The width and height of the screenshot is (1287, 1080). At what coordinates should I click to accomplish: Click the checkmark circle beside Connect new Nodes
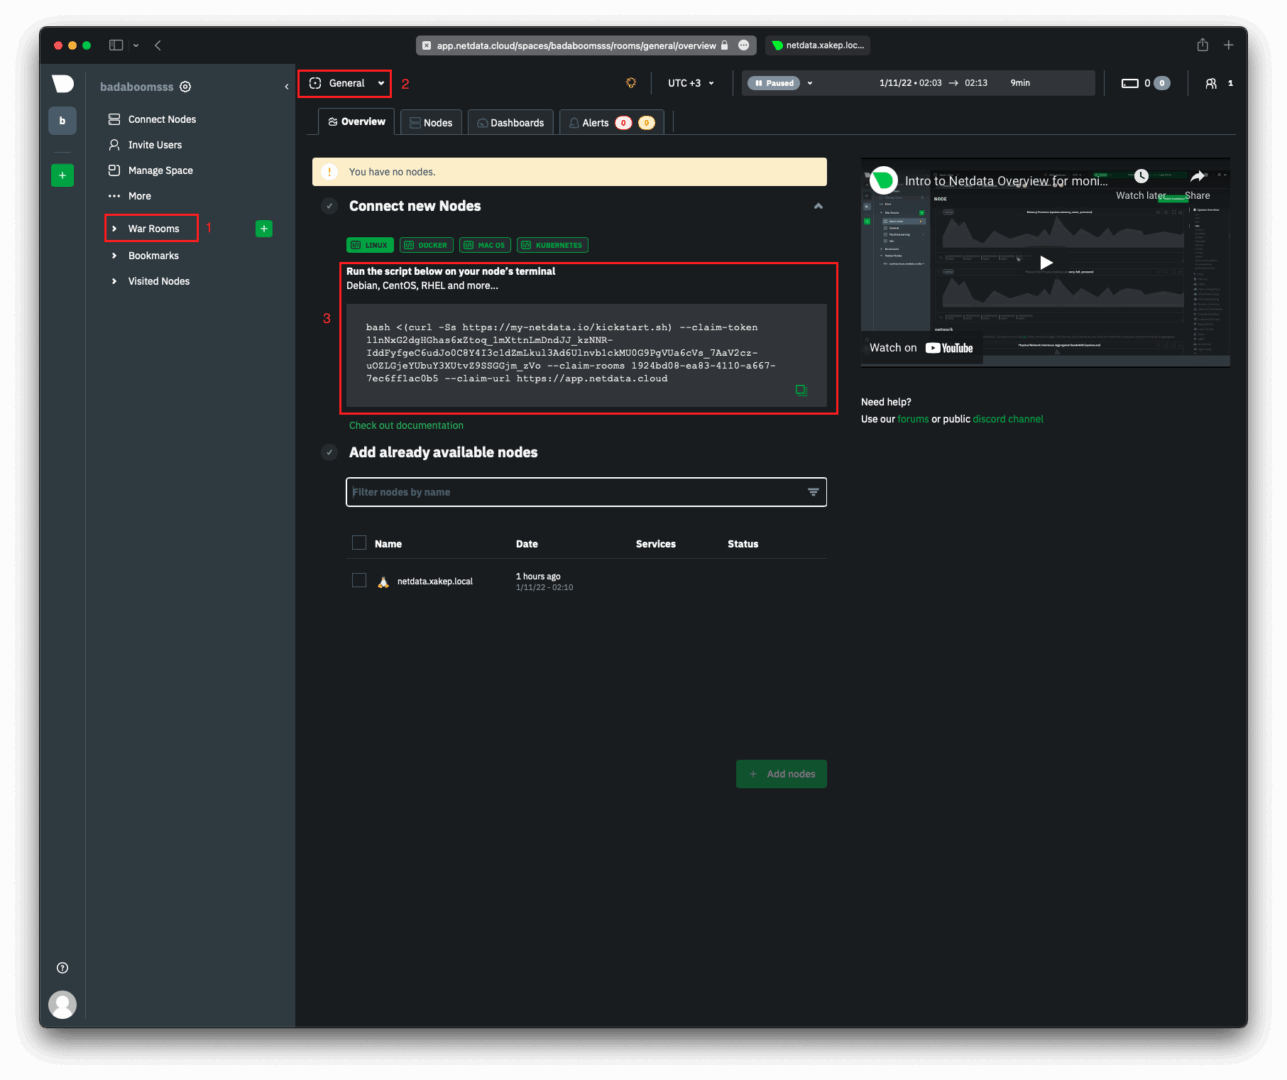tap(329, 206)
